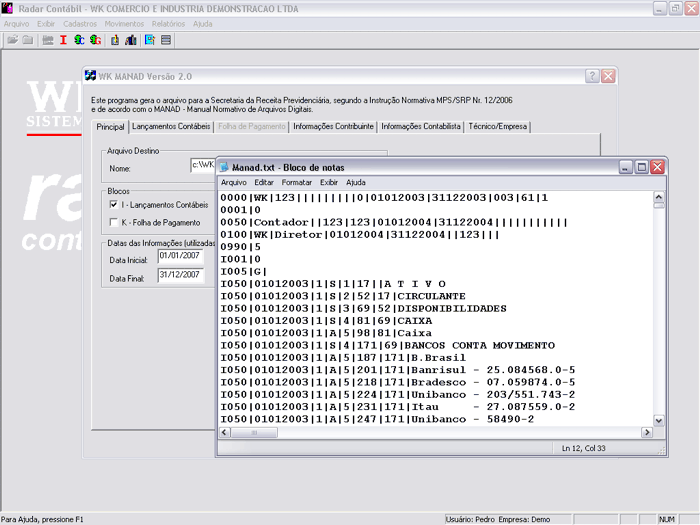Click the Data Inicial date field
The image size is (700, 525).
(180, 257)
